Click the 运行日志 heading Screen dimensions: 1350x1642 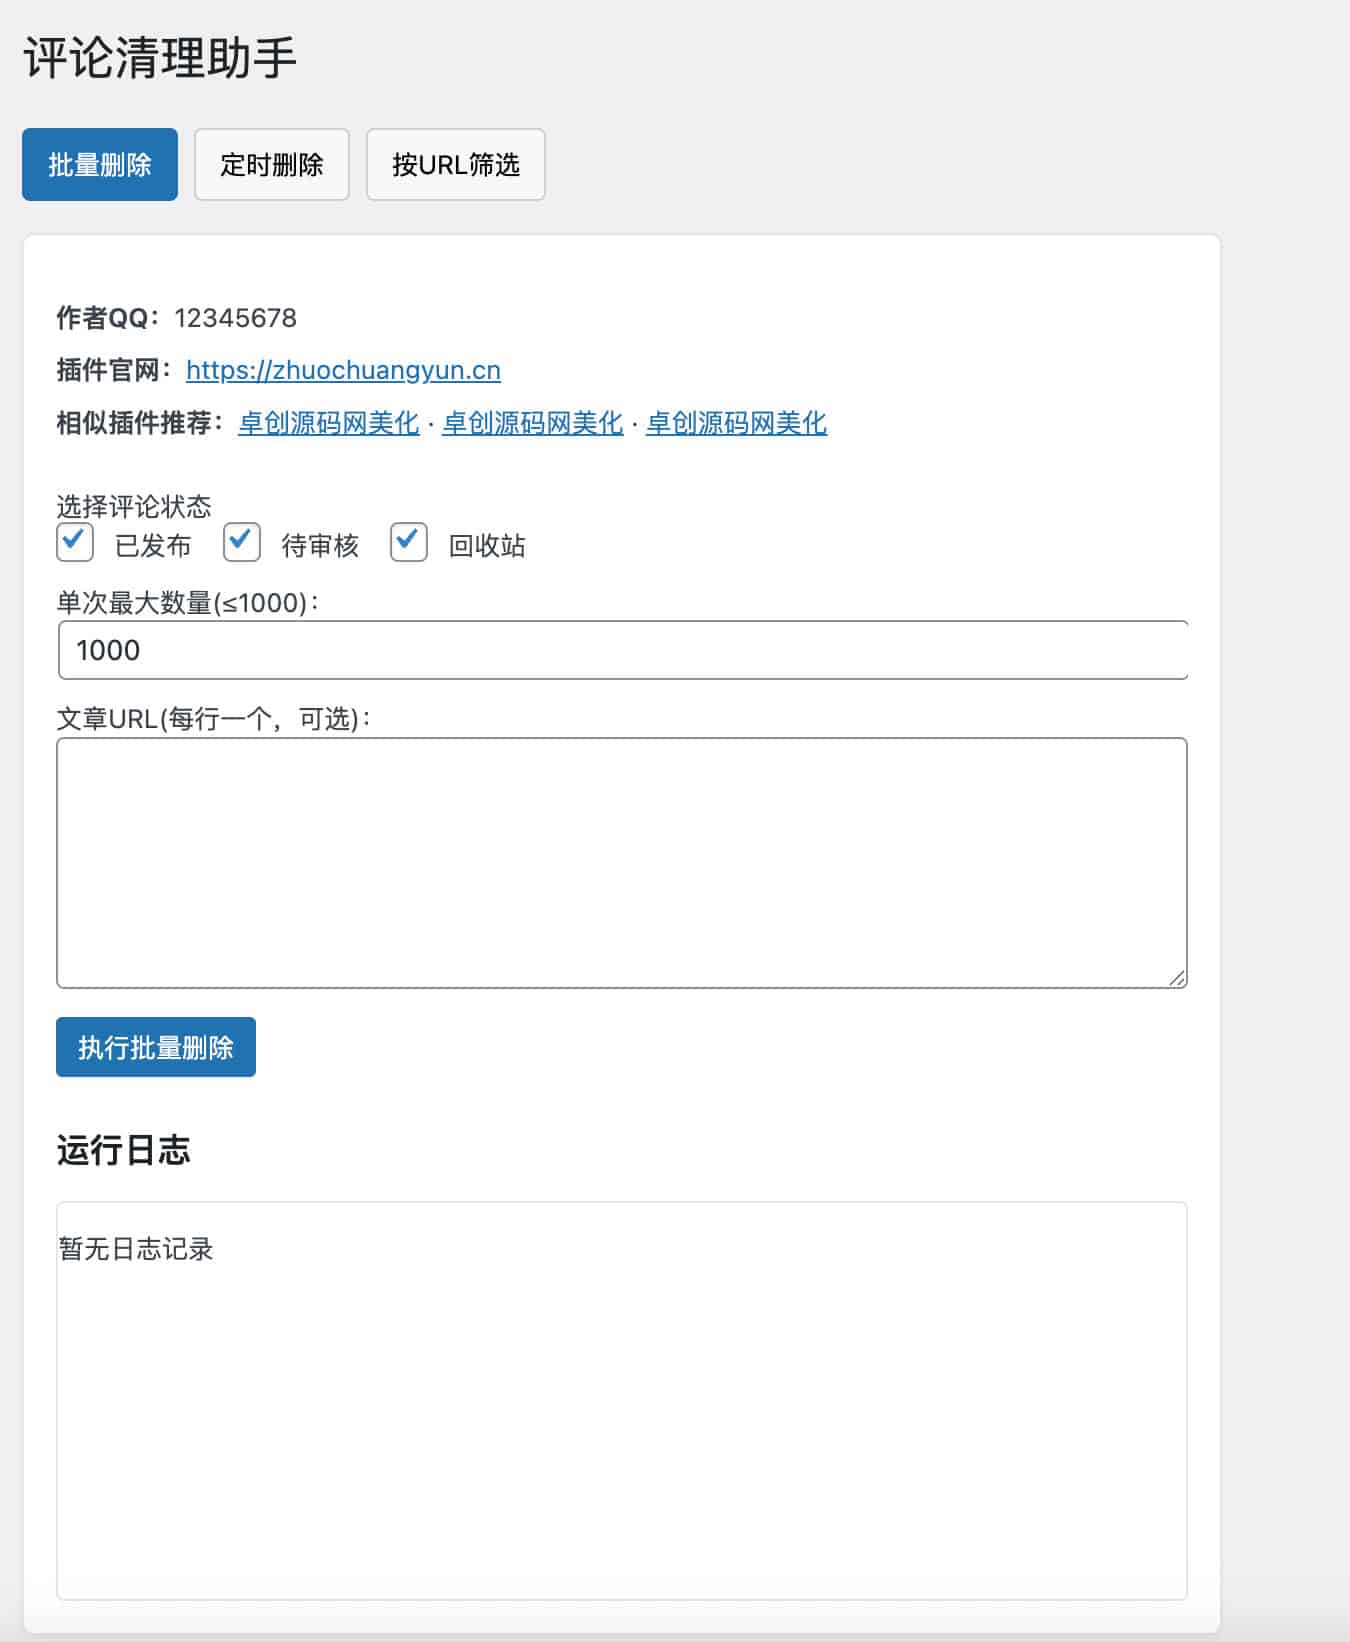pos(123,1150)
